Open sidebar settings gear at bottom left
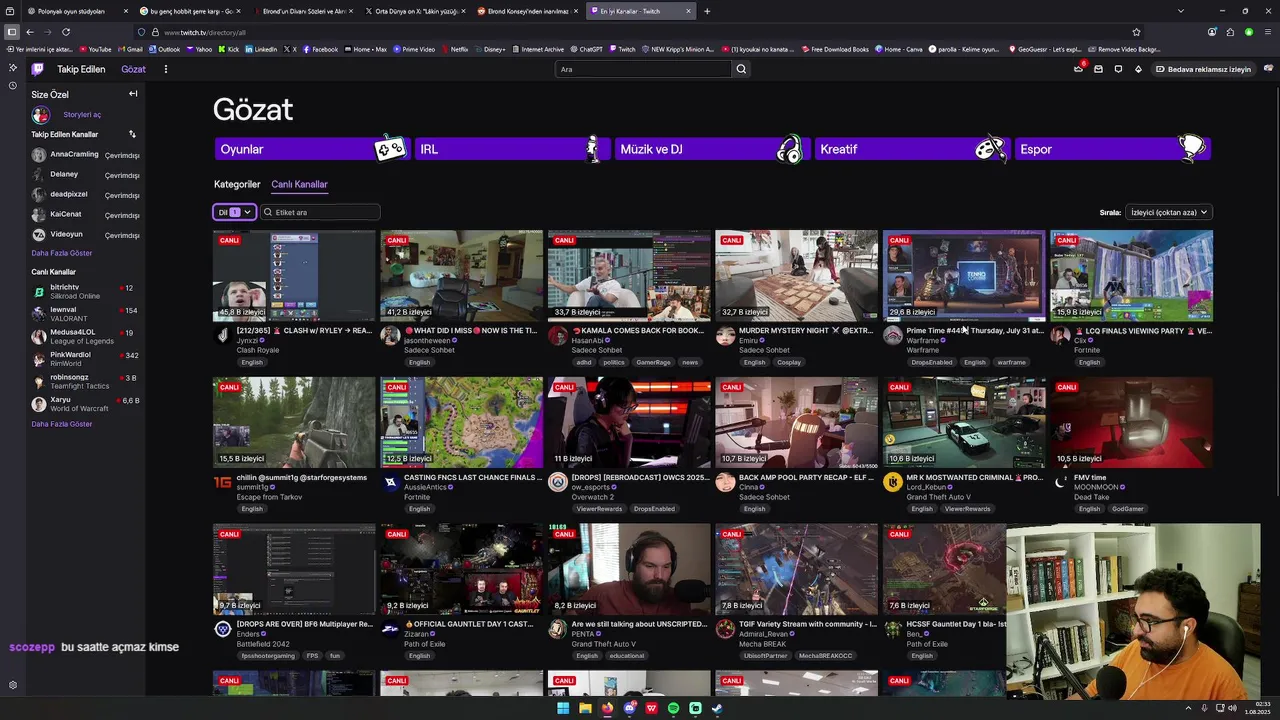Viewport: 1280px width, 720px height. [x=13, y=685]
